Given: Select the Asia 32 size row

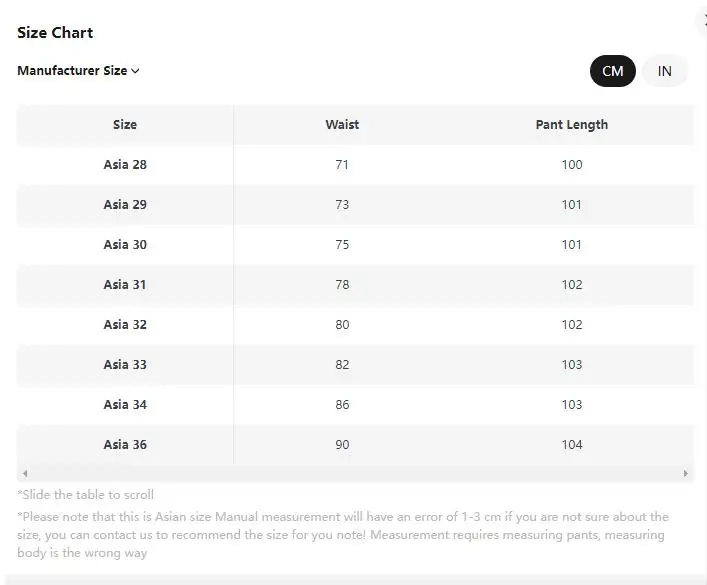Looking at the screenshot, I should click(125, 325).
